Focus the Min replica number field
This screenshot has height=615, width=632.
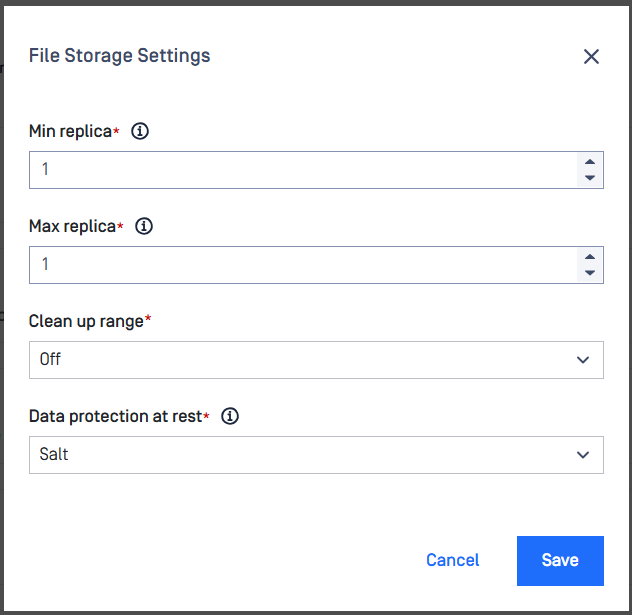click(303, 170)
